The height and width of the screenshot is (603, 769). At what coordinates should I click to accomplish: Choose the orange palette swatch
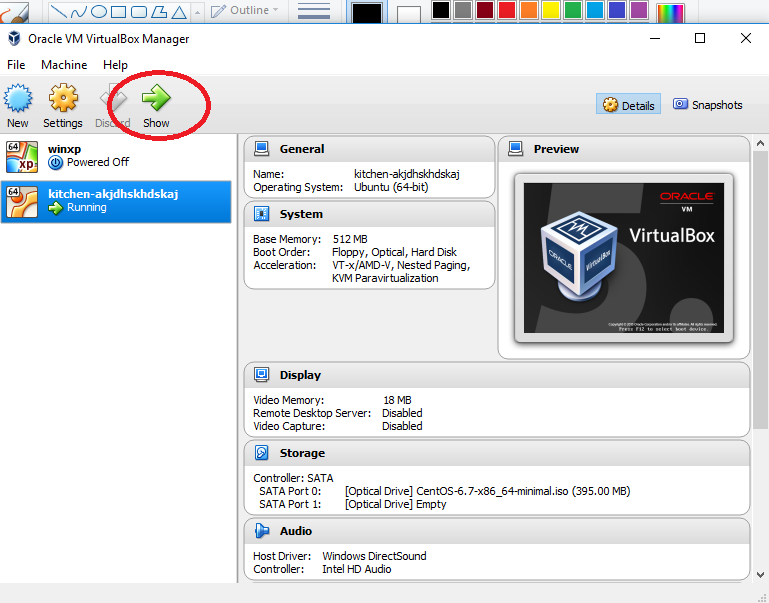(529, 10)
